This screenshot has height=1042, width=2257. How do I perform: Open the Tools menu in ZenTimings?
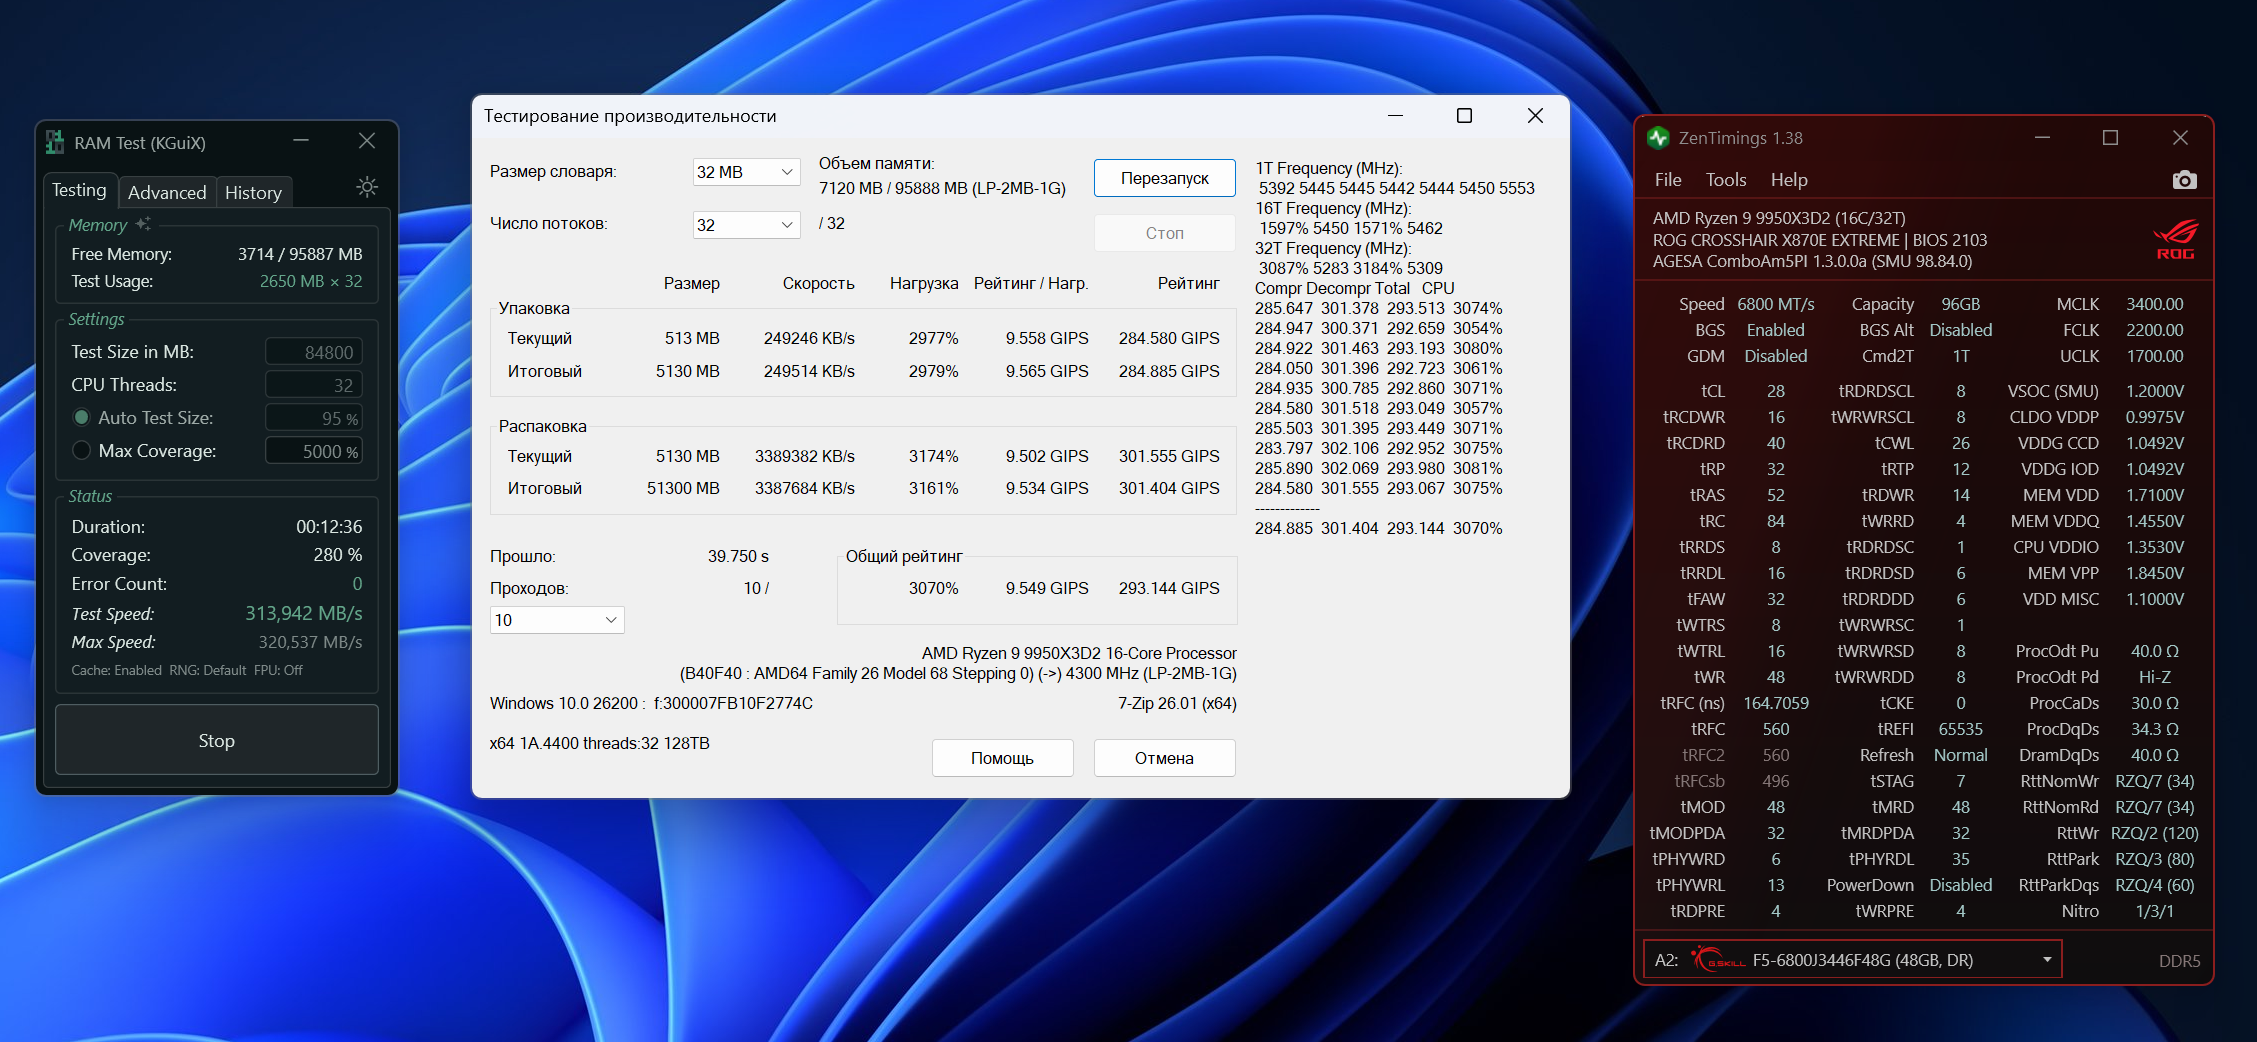coord(1726,180)
